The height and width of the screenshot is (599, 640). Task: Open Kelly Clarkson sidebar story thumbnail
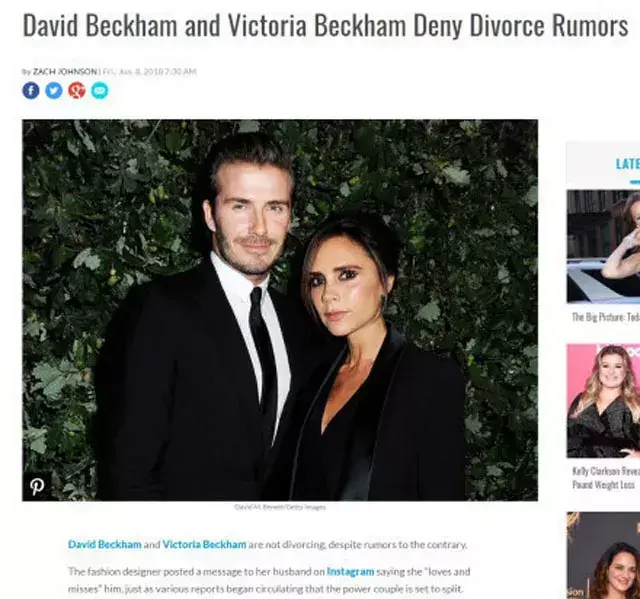(603, 401)
